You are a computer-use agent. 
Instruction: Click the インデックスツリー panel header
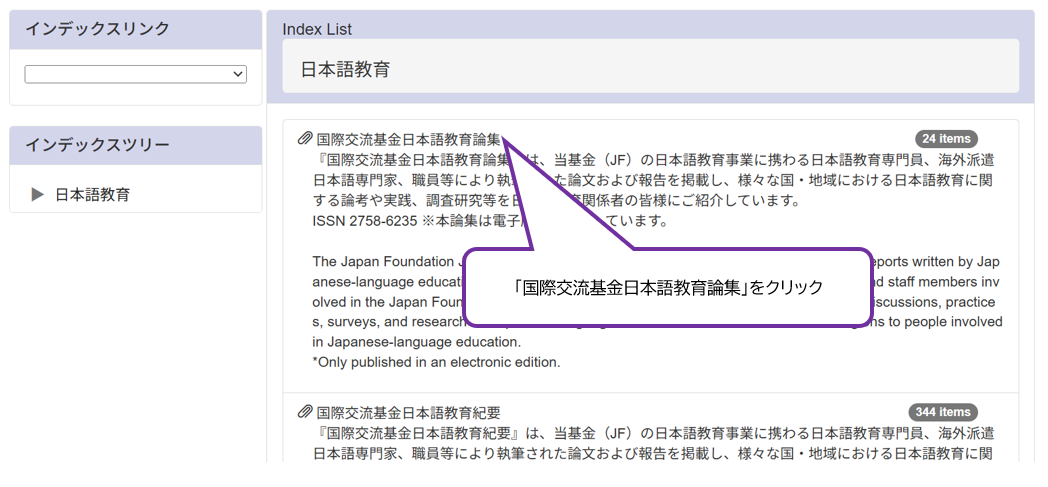[x=136, y=146]
